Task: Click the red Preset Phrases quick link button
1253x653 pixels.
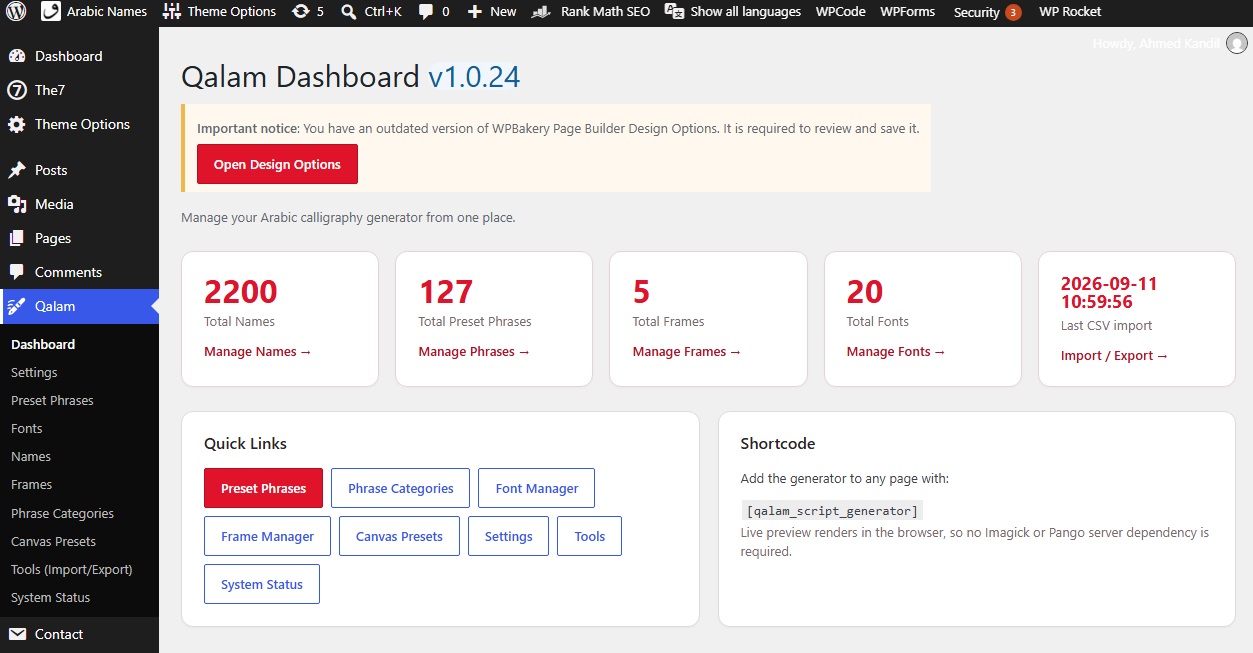Action: click(263, 488)
